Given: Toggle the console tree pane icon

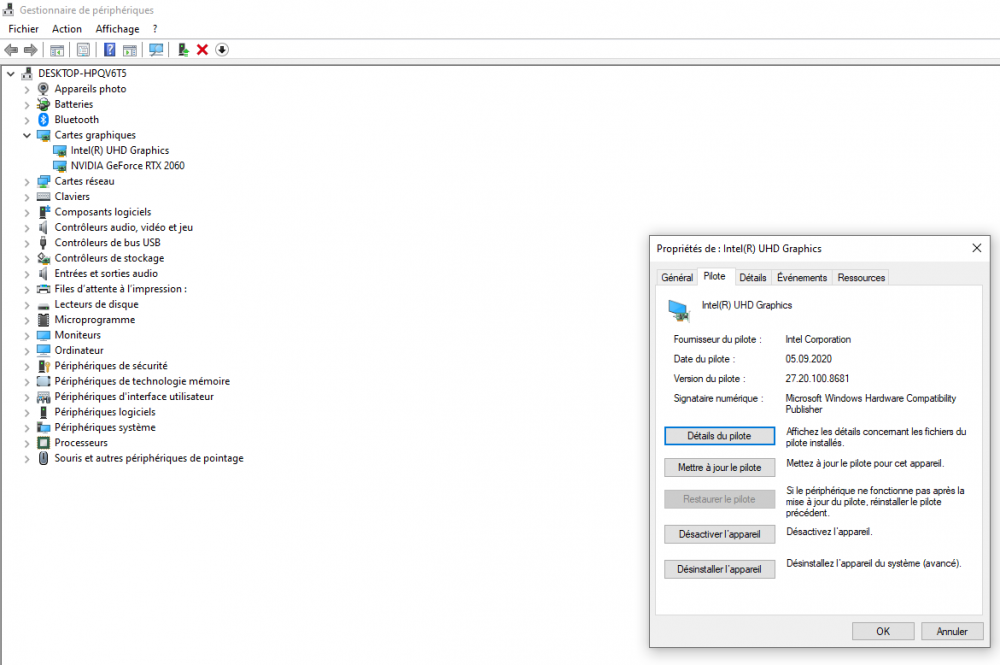Looking at the screenshot, I should (x=57, y=50).
